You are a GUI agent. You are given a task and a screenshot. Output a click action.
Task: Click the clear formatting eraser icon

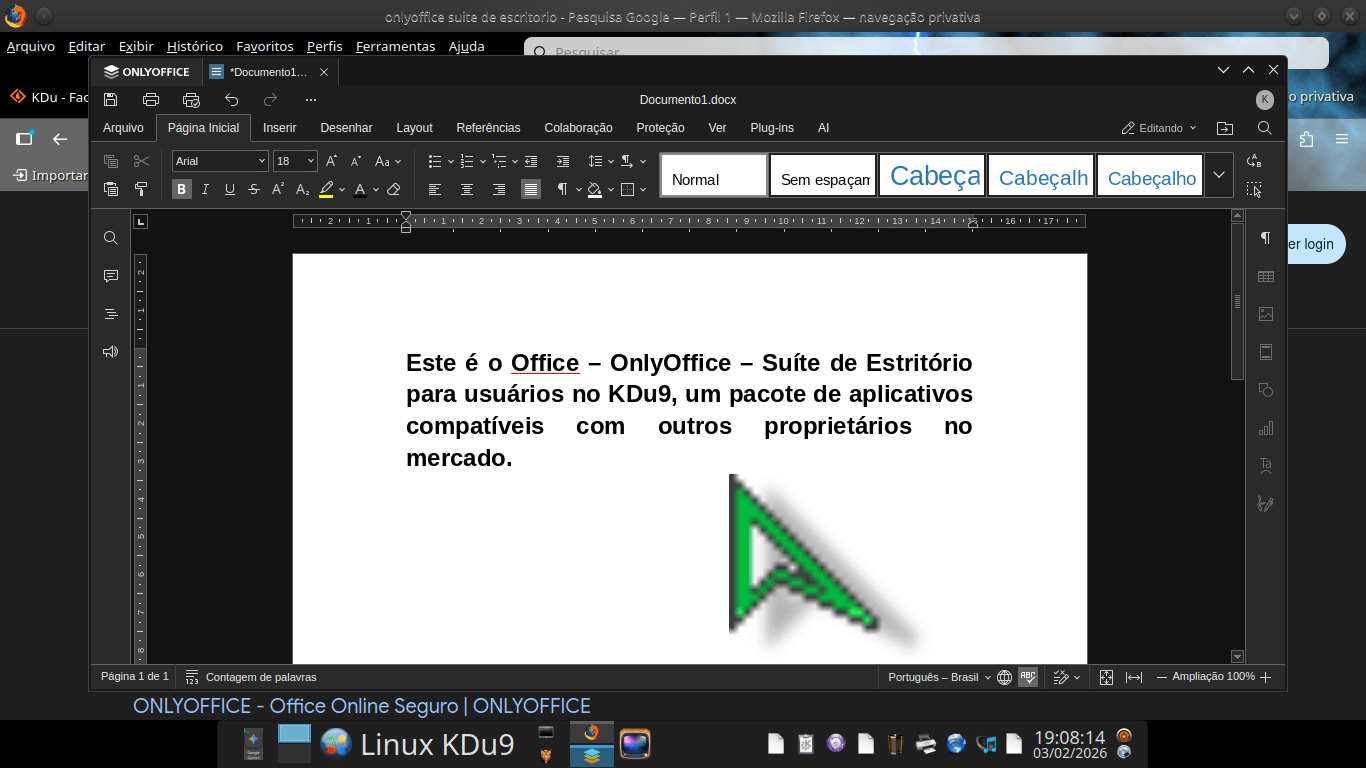(393, 189)
